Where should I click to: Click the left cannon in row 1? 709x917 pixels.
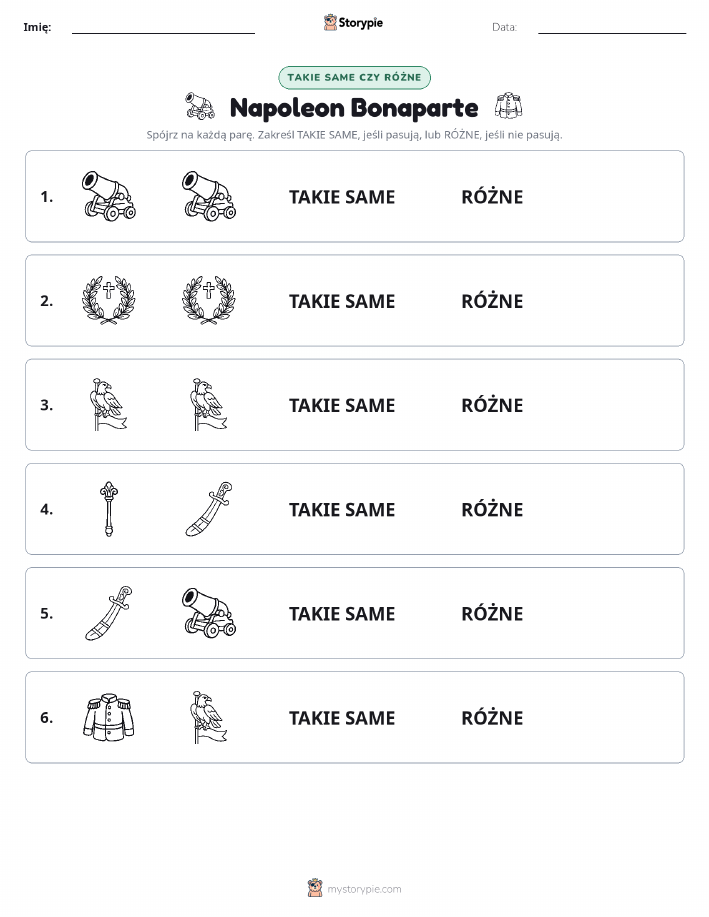pyautogui.click(x=109, y=196)
